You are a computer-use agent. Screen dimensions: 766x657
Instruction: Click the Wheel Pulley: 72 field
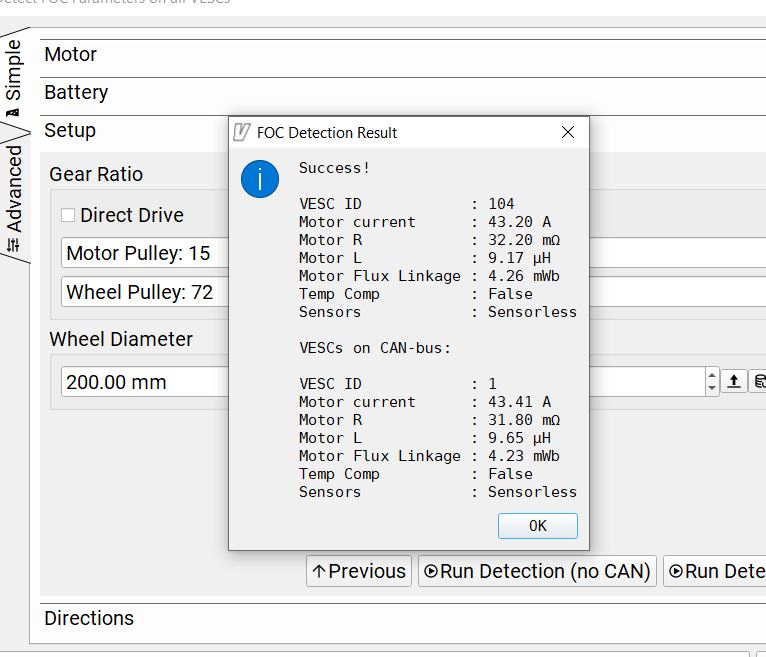click(145, 292)
